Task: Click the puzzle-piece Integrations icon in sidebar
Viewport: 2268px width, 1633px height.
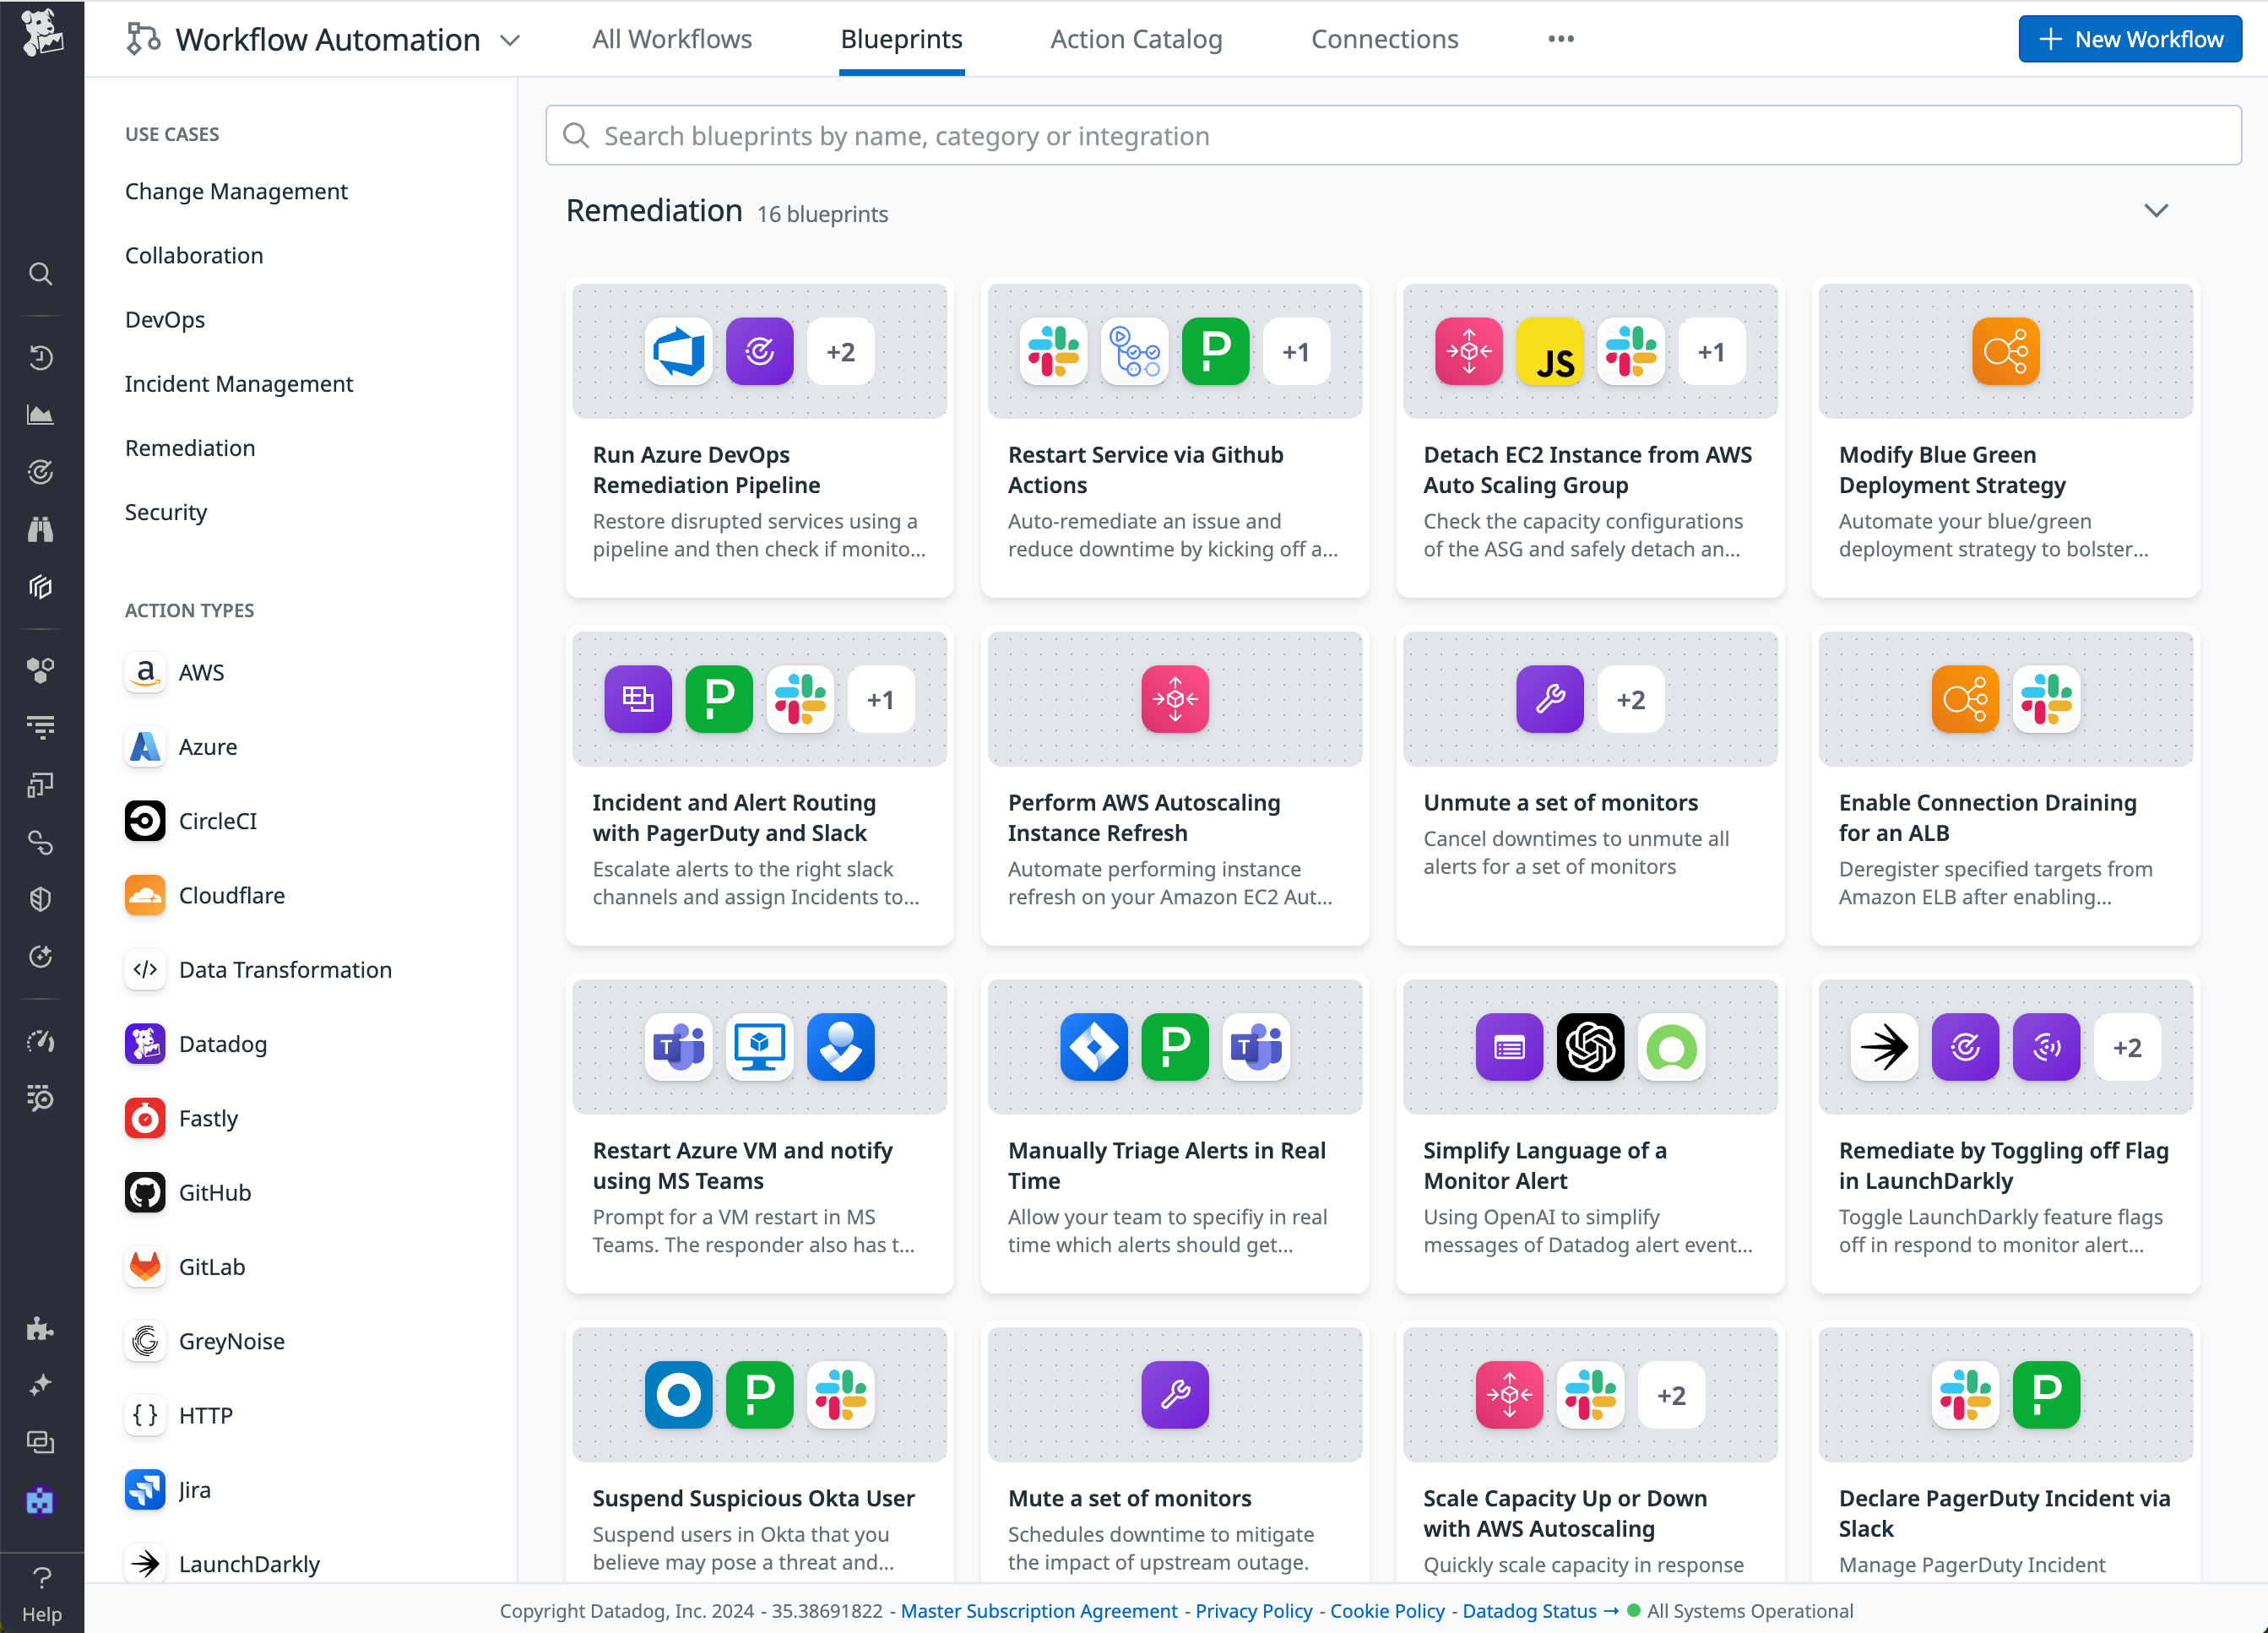Action: coord(41,1329)
